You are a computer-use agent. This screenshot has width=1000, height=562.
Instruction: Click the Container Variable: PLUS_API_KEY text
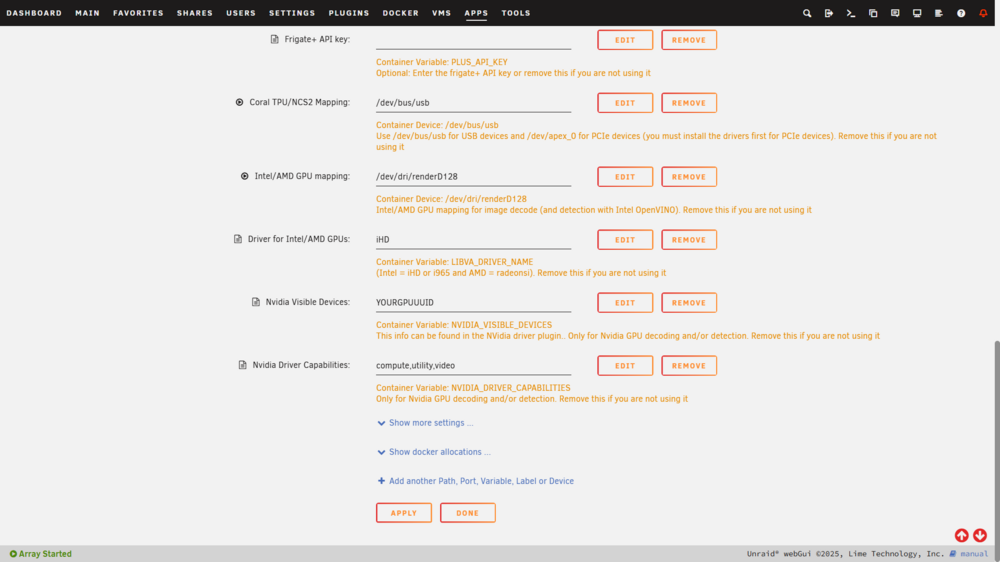click(x=441, y=62)
